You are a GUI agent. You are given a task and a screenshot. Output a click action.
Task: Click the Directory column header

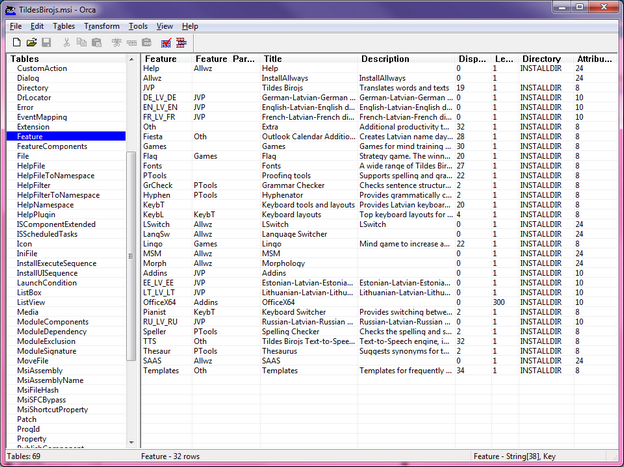pyautogui.click(x=541, y=60)
